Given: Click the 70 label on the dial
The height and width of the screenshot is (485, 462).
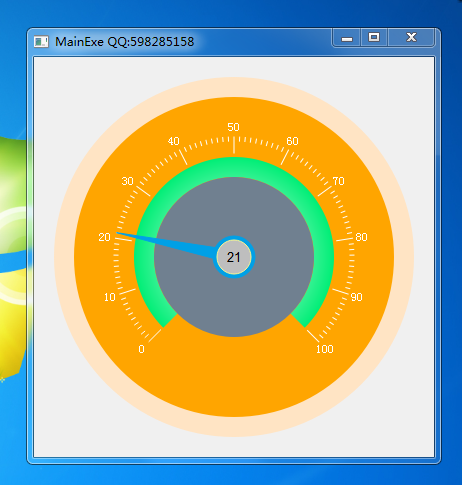Looking at the screenshot, I should (338, 181).
